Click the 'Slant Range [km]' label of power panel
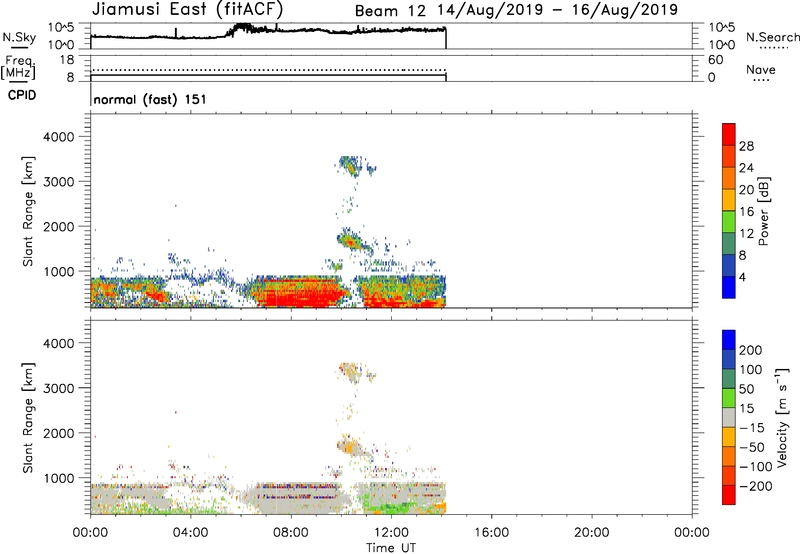This screenshot has width=800, height=554. (28, 211)
